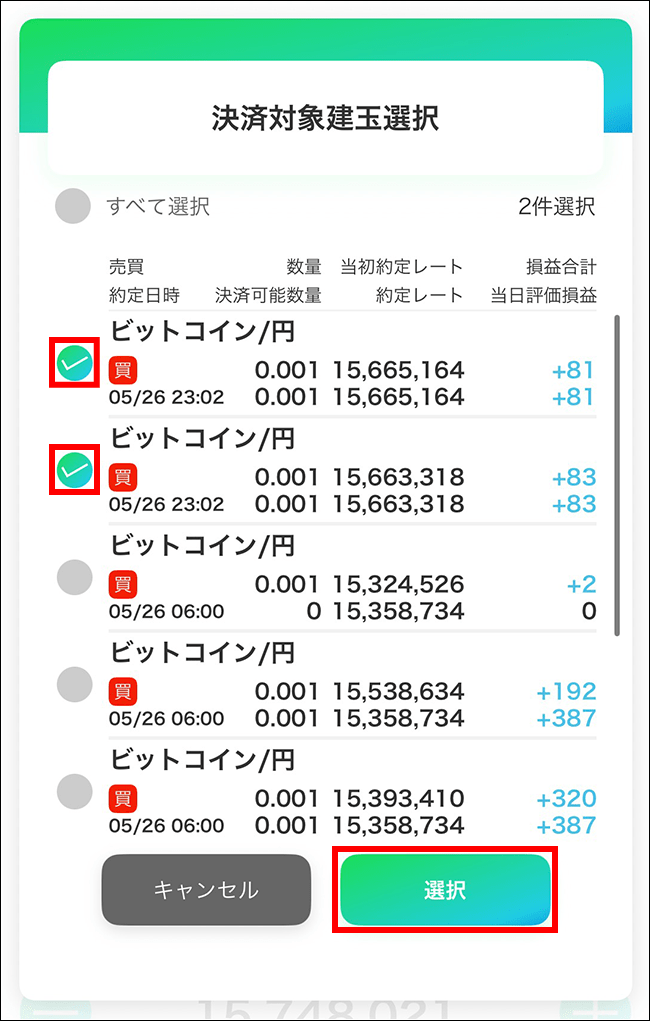Toggle the すべて選択 select-all checkbox

[x=74, y=207]
